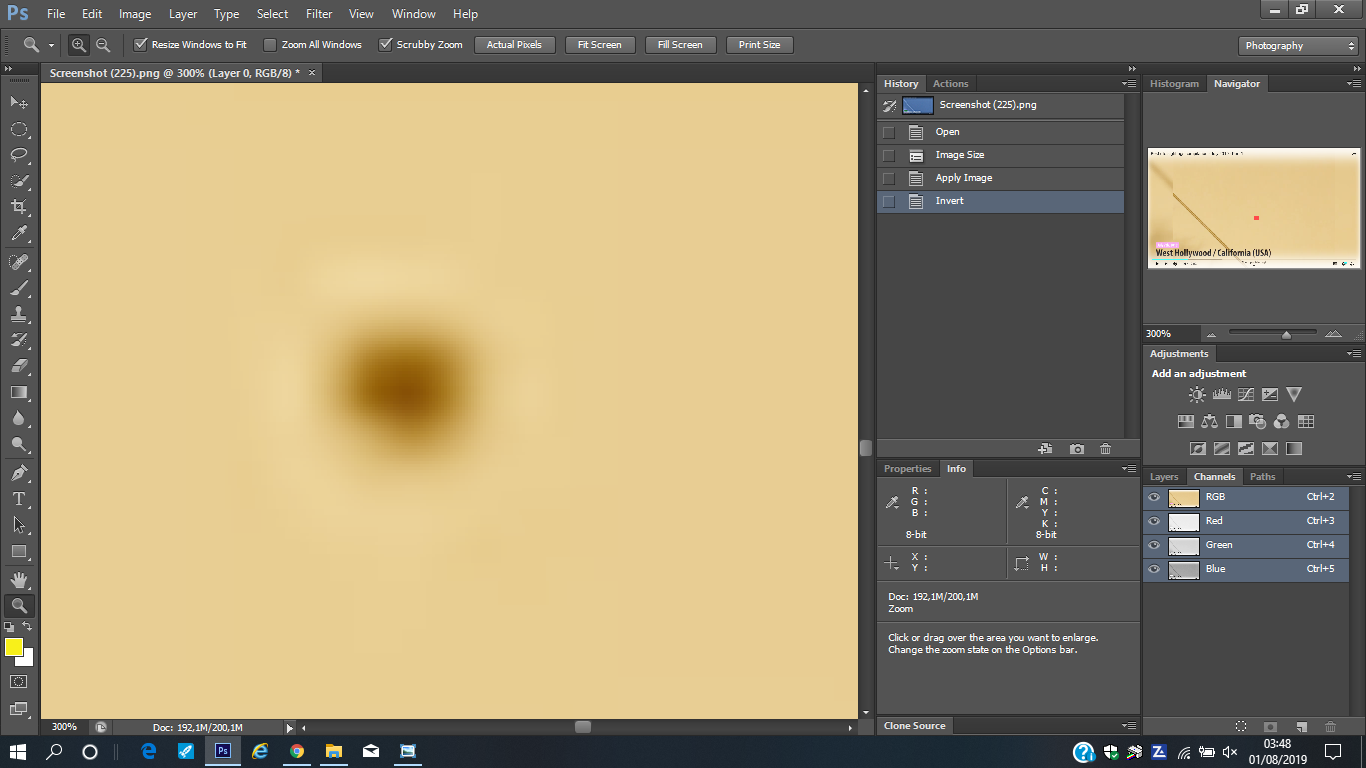Open the History panel options menu
The image size is (1366, 768).
click(x=1129, y=84)
